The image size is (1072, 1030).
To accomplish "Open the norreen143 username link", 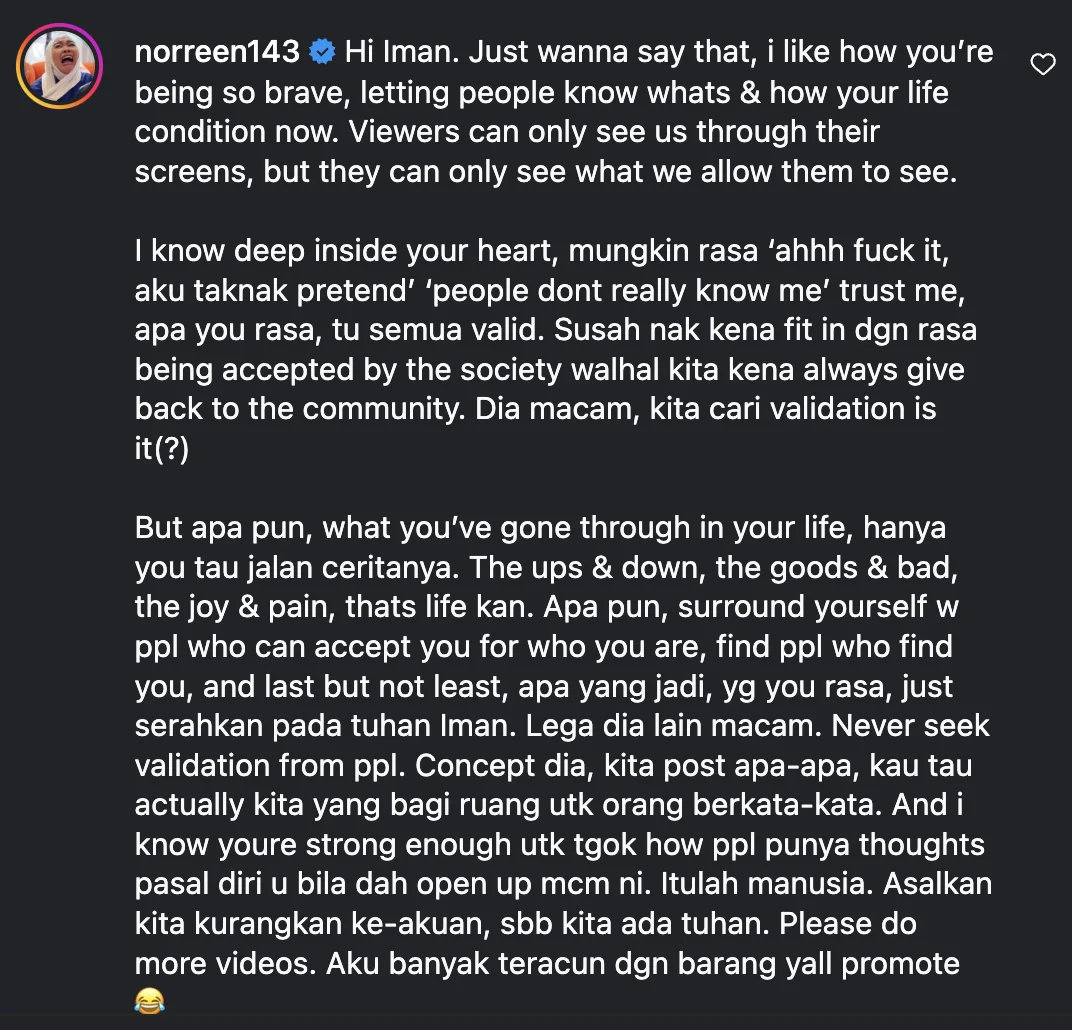I will point(218,52).
